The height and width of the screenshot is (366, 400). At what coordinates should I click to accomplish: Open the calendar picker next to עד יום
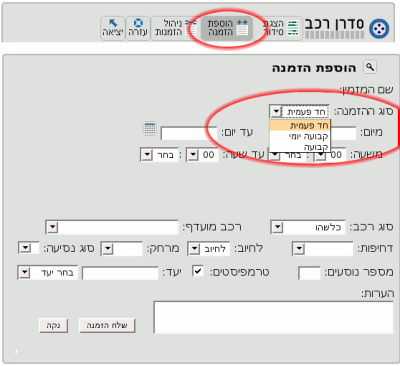coord(150,128)
